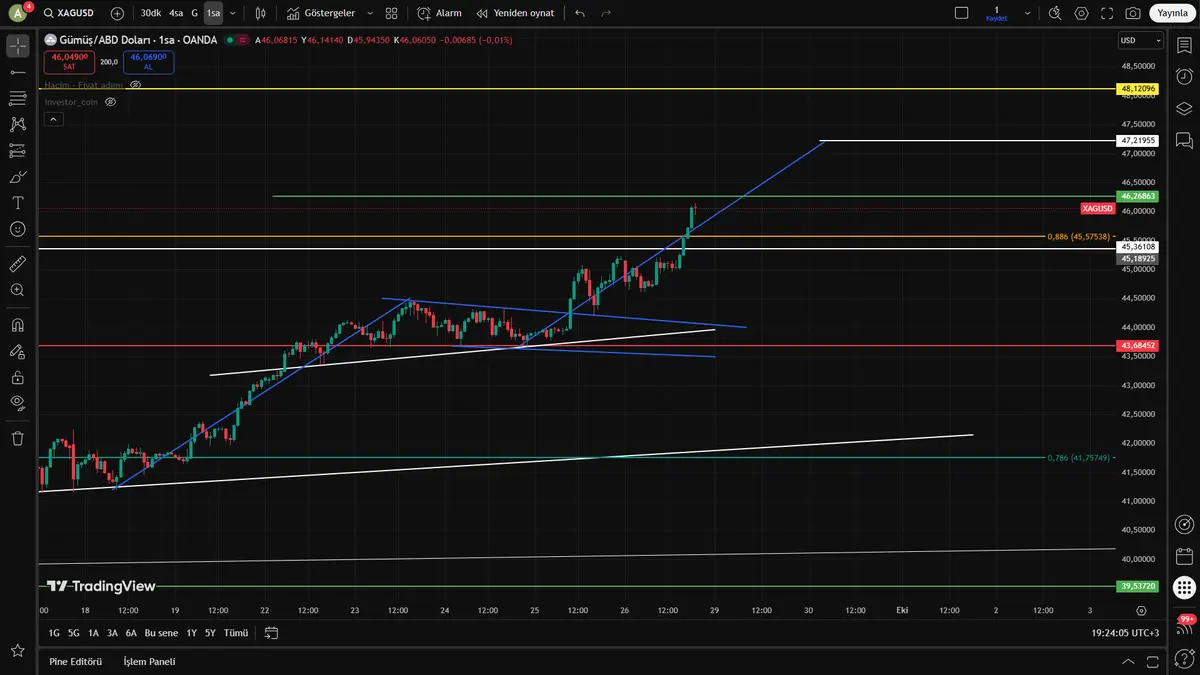Open the alerts clock panel
The height and width of the screenshot is (675, 1200).
point(1184,76)
